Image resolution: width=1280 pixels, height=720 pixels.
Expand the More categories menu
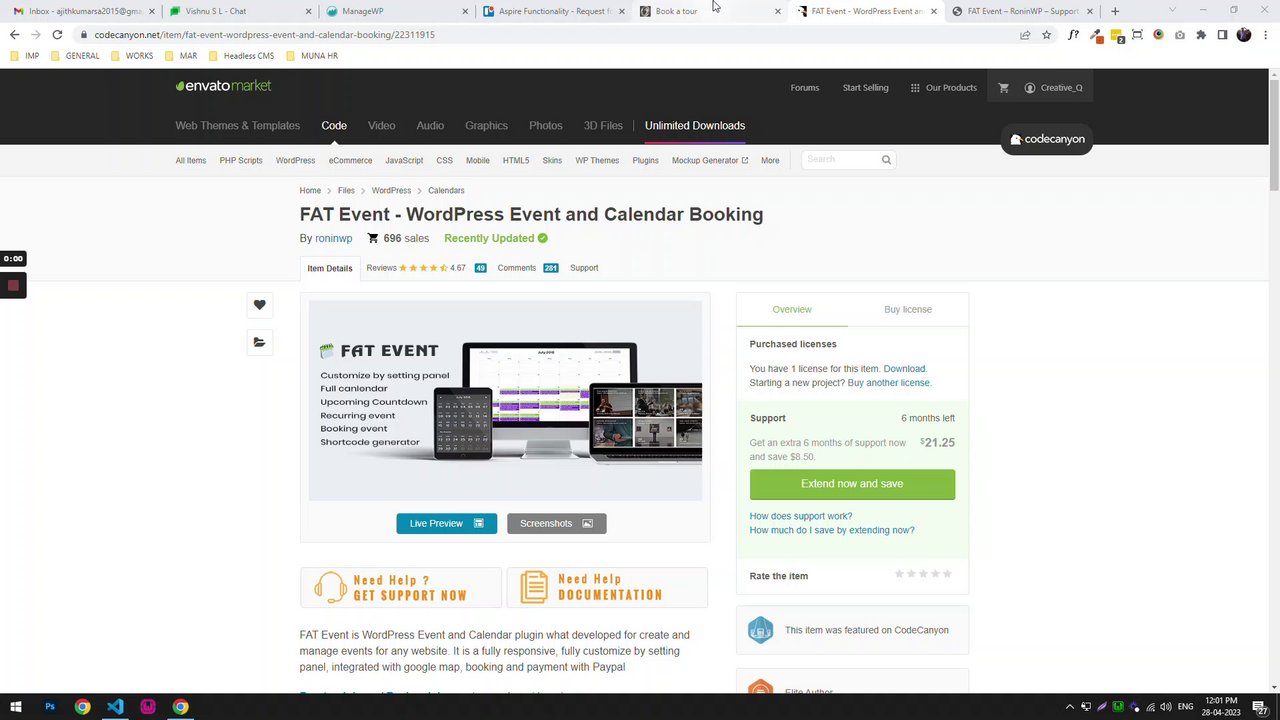pos(770,160)
